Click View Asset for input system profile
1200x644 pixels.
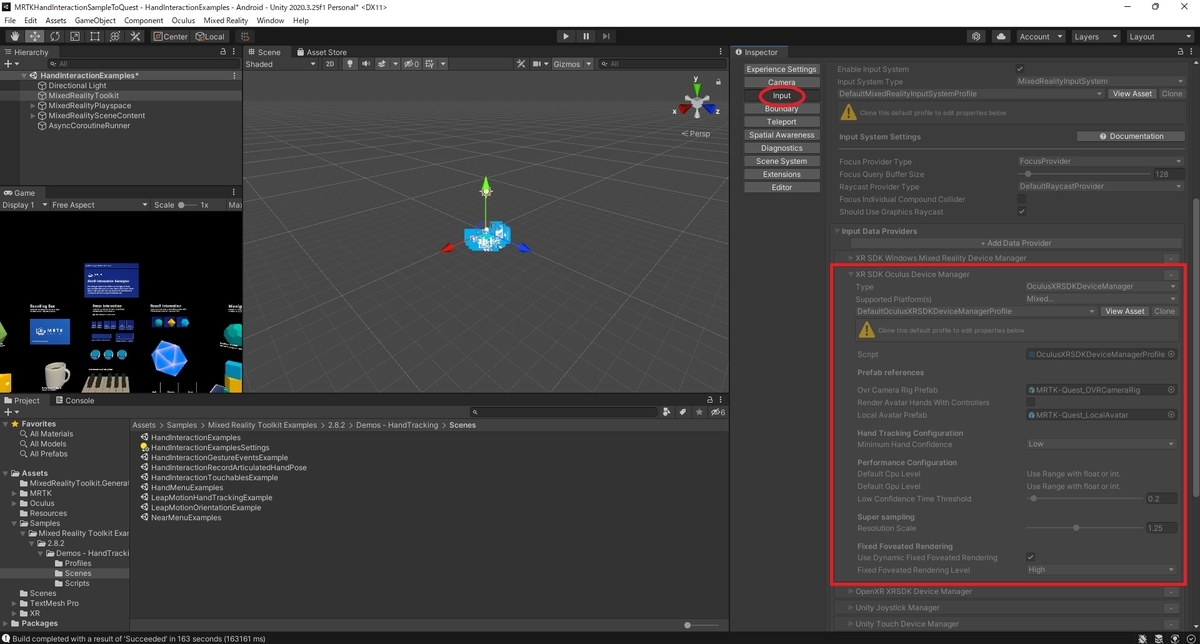[x=1132, y=94]
